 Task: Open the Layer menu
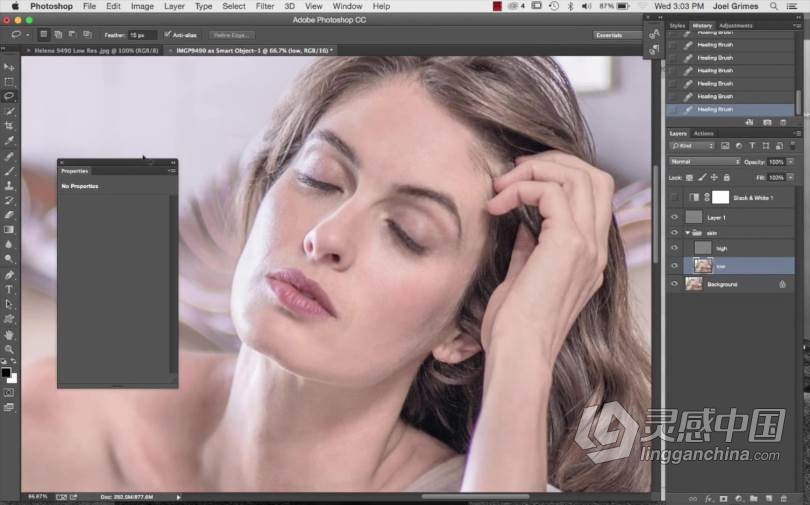coord(174,6)
